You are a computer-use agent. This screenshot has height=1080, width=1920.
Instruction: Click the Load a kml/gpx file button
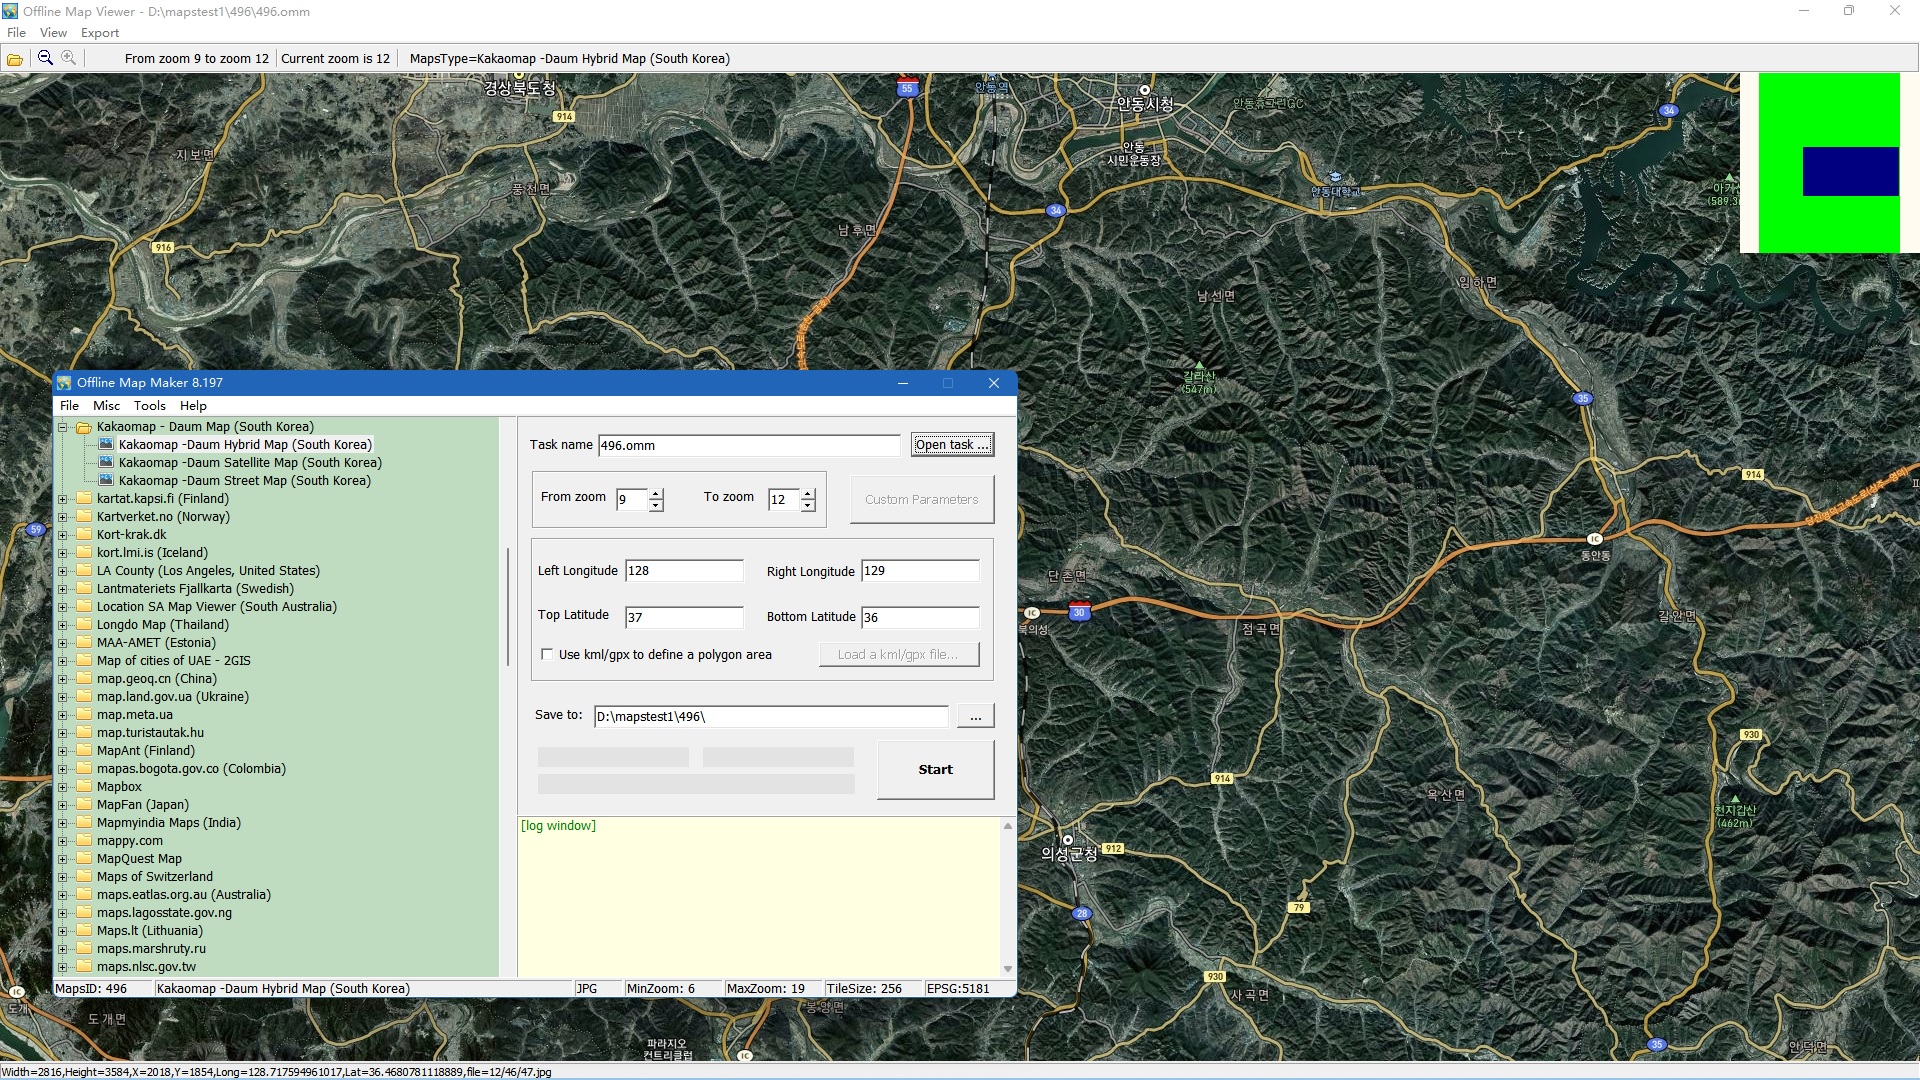click(900, 655)
